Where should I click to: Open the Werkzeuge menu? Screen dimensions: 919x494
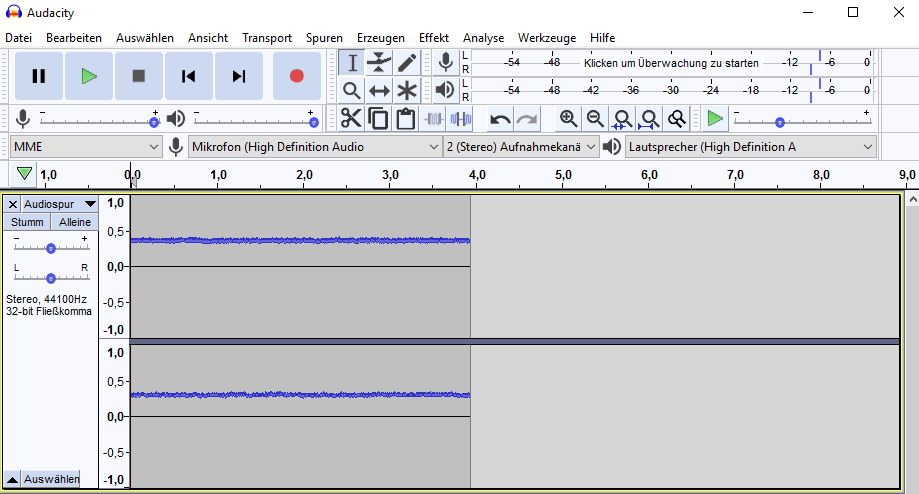pyautogui.click(x=547, y=38)
